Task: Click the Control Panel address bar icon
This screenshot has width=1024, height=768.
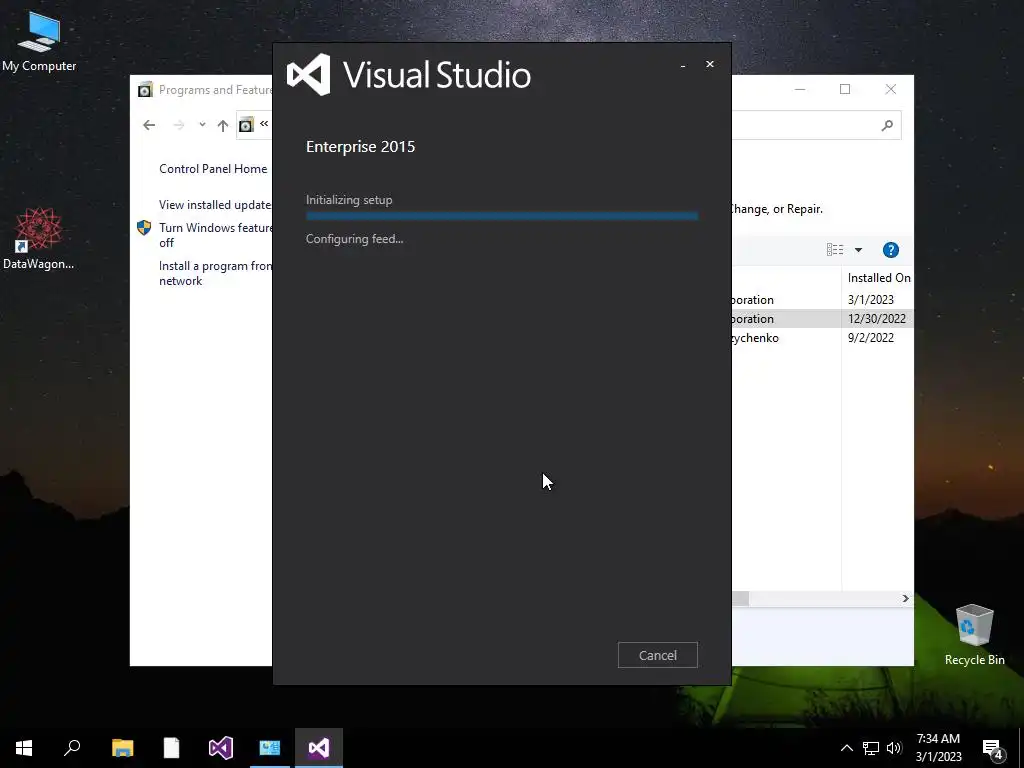Action: point(246,125)
